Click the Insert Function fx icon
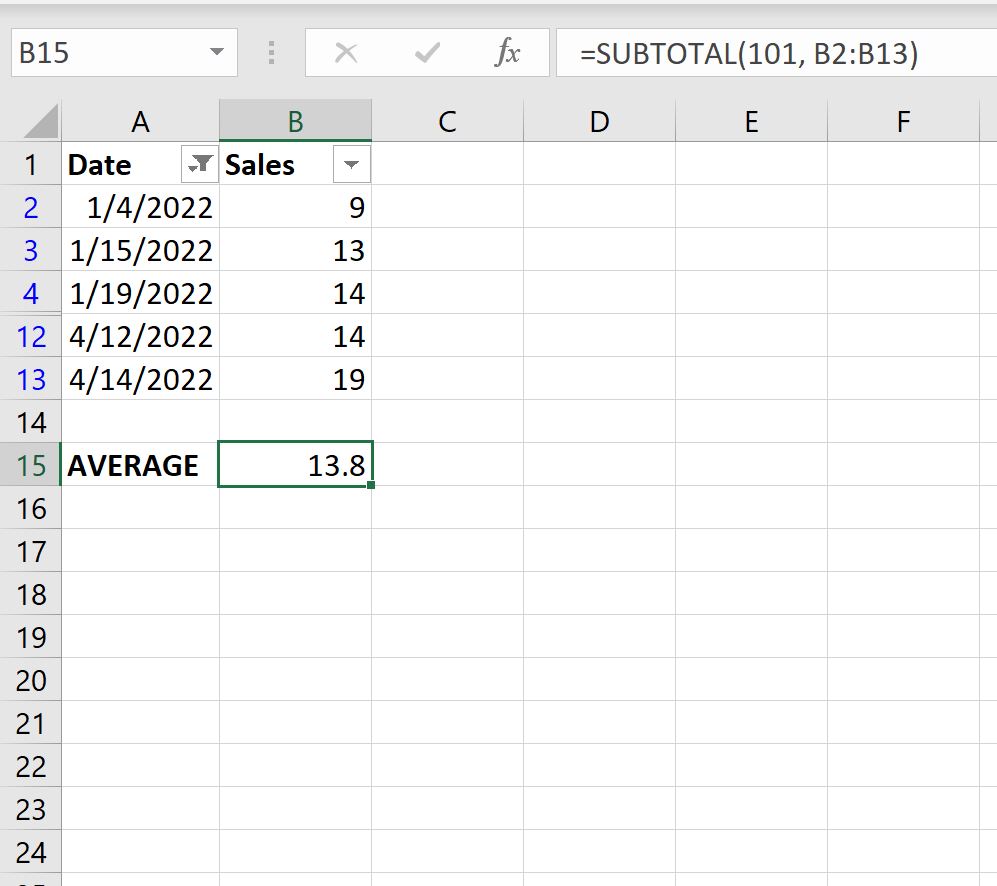This screenshot has width=997, height=886. point(508,55)
